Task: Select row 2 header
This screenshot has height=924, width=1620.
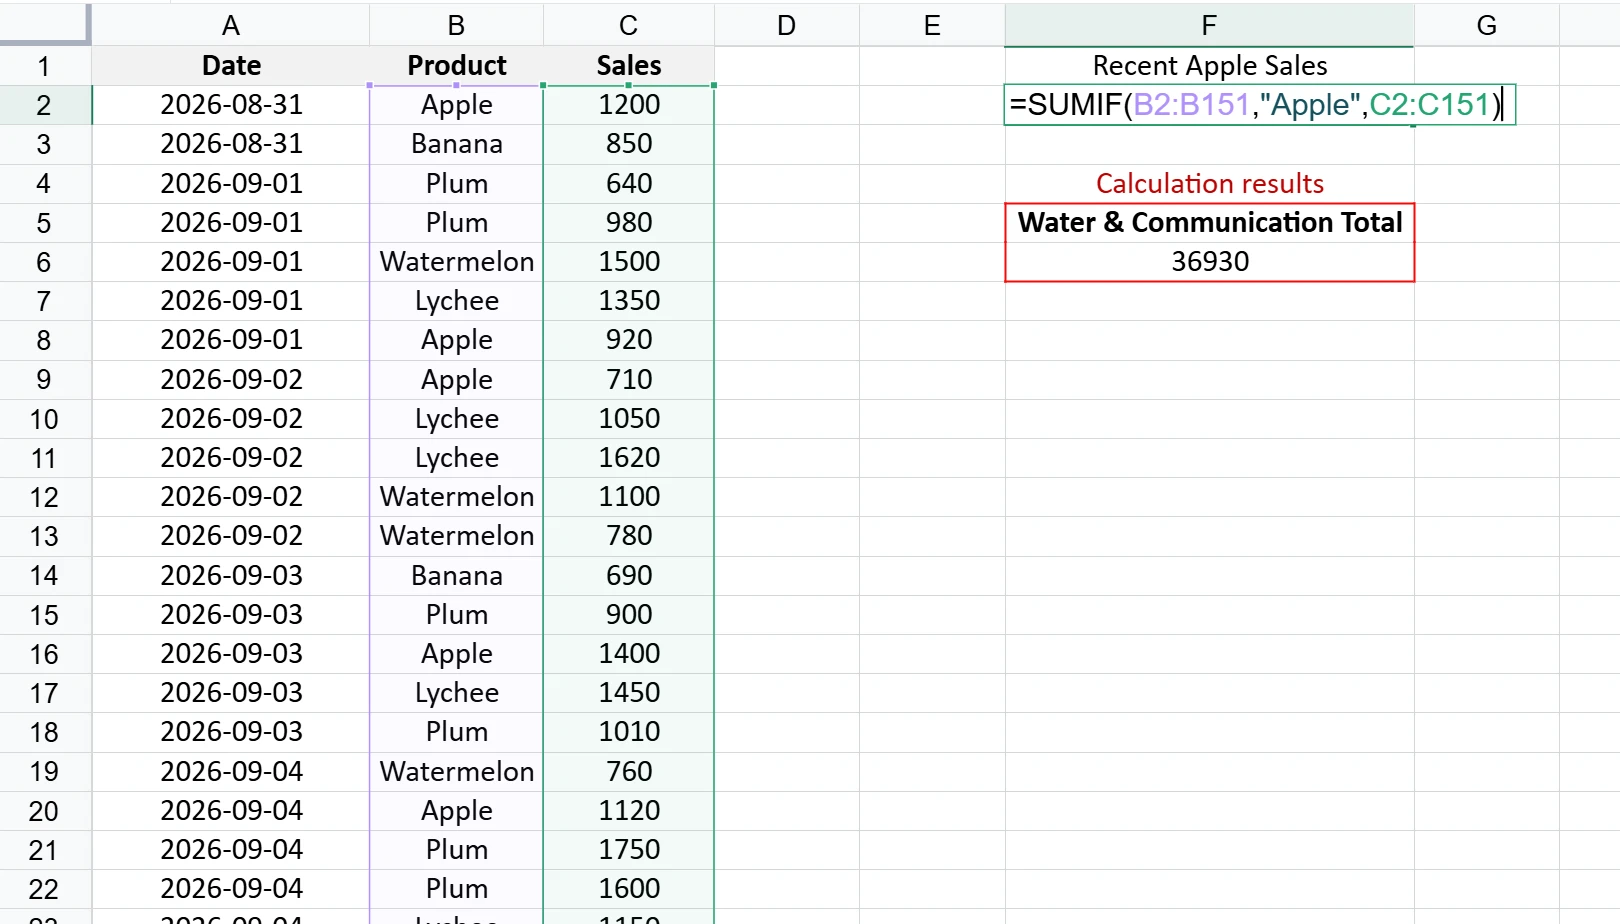Action: click(x=45, y=104)
